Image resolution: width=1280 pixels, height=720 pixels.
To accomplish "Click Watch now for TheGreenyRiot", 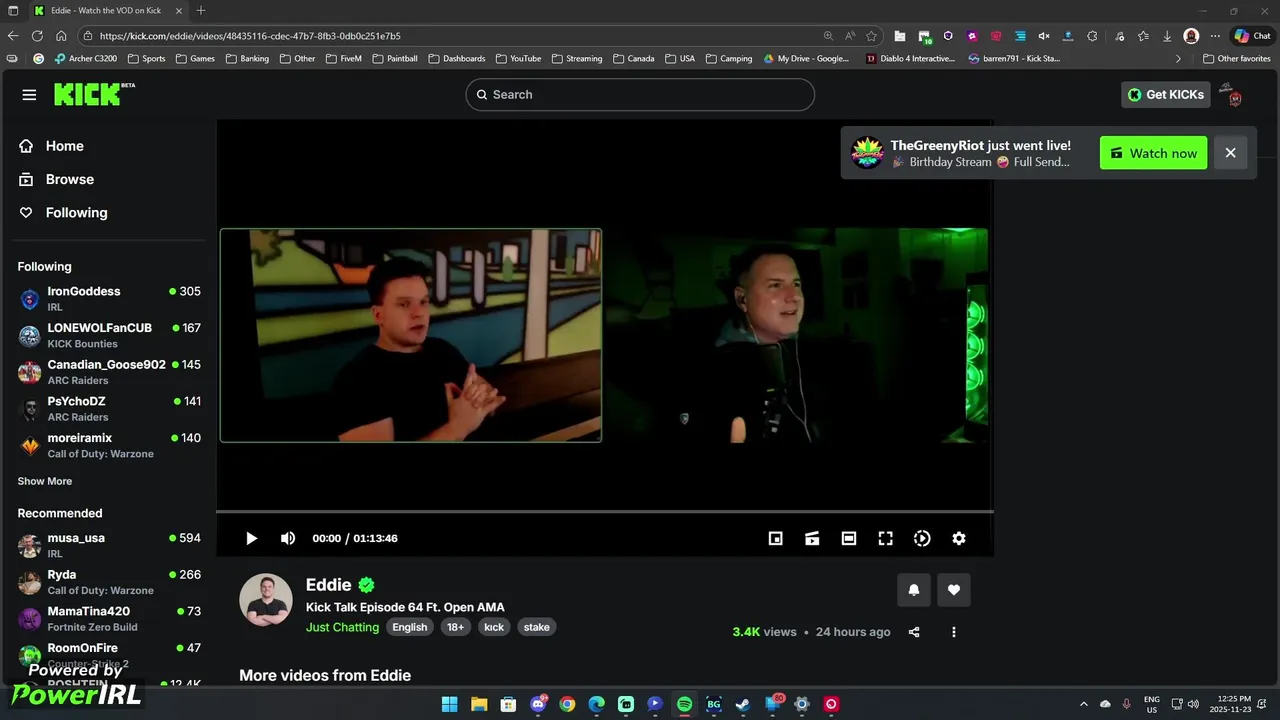I will [x=1154, y=153].
